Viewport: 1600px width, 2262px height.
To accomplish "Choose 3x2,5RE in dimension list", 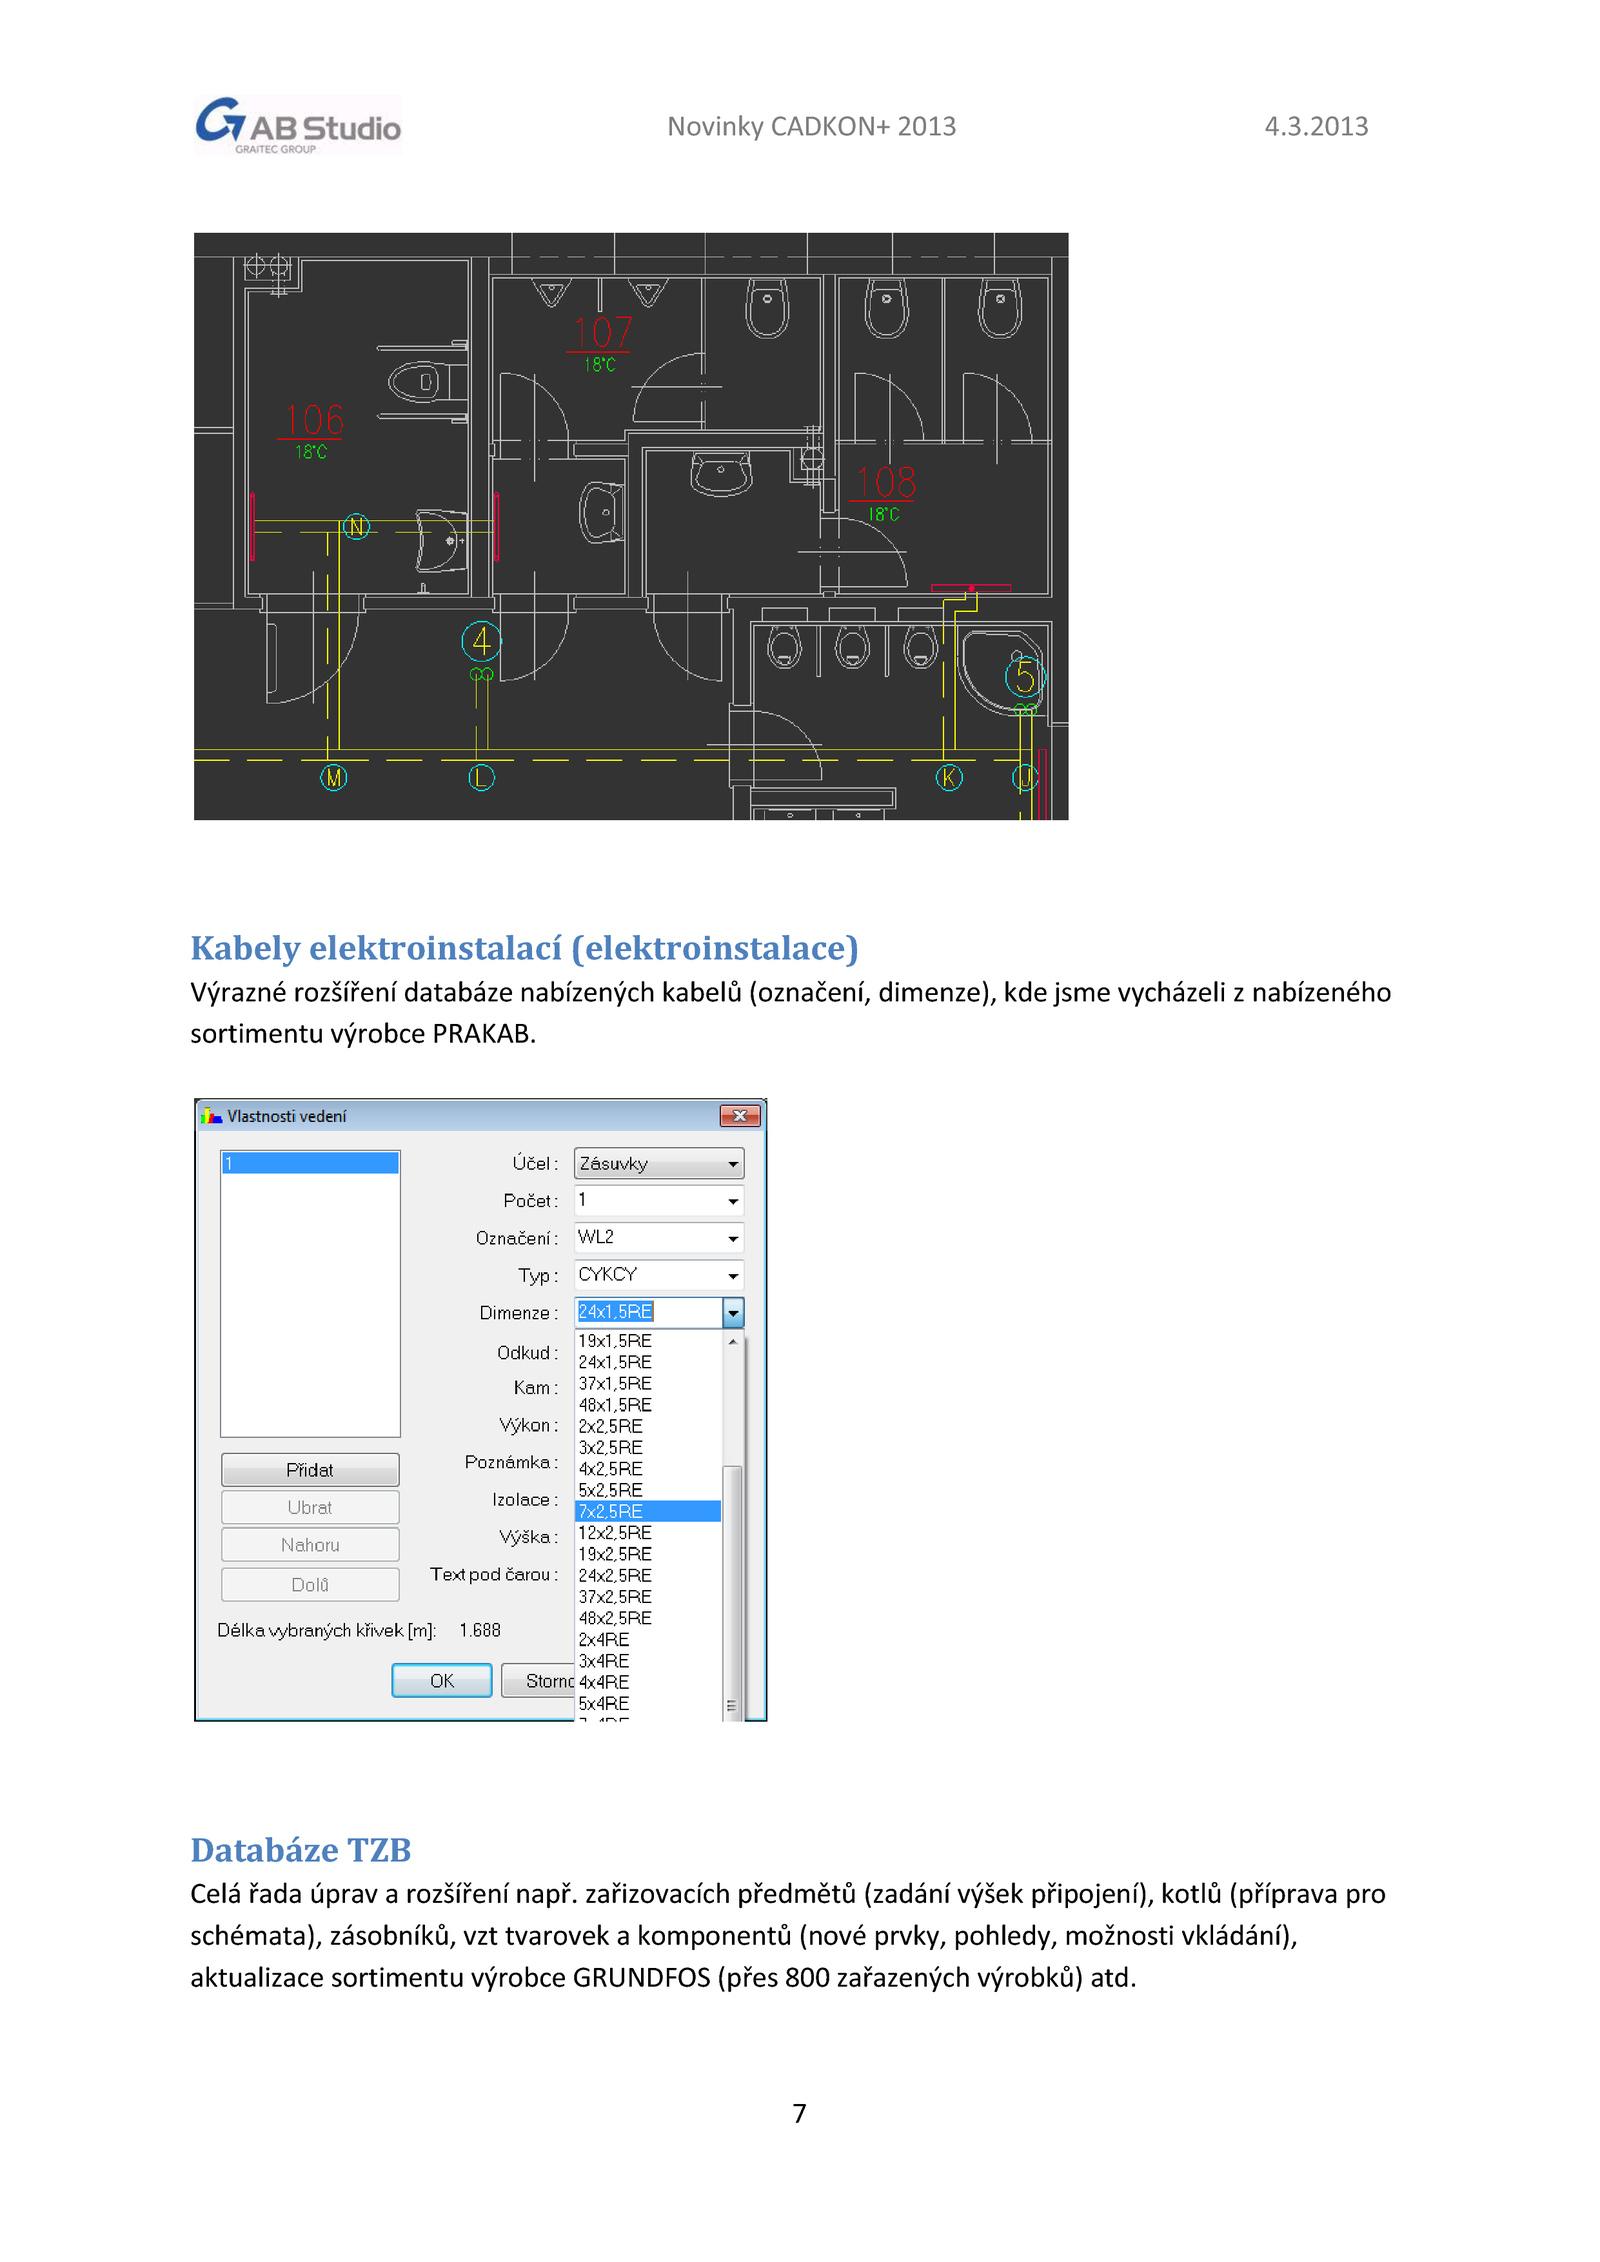I will 648,1448.
